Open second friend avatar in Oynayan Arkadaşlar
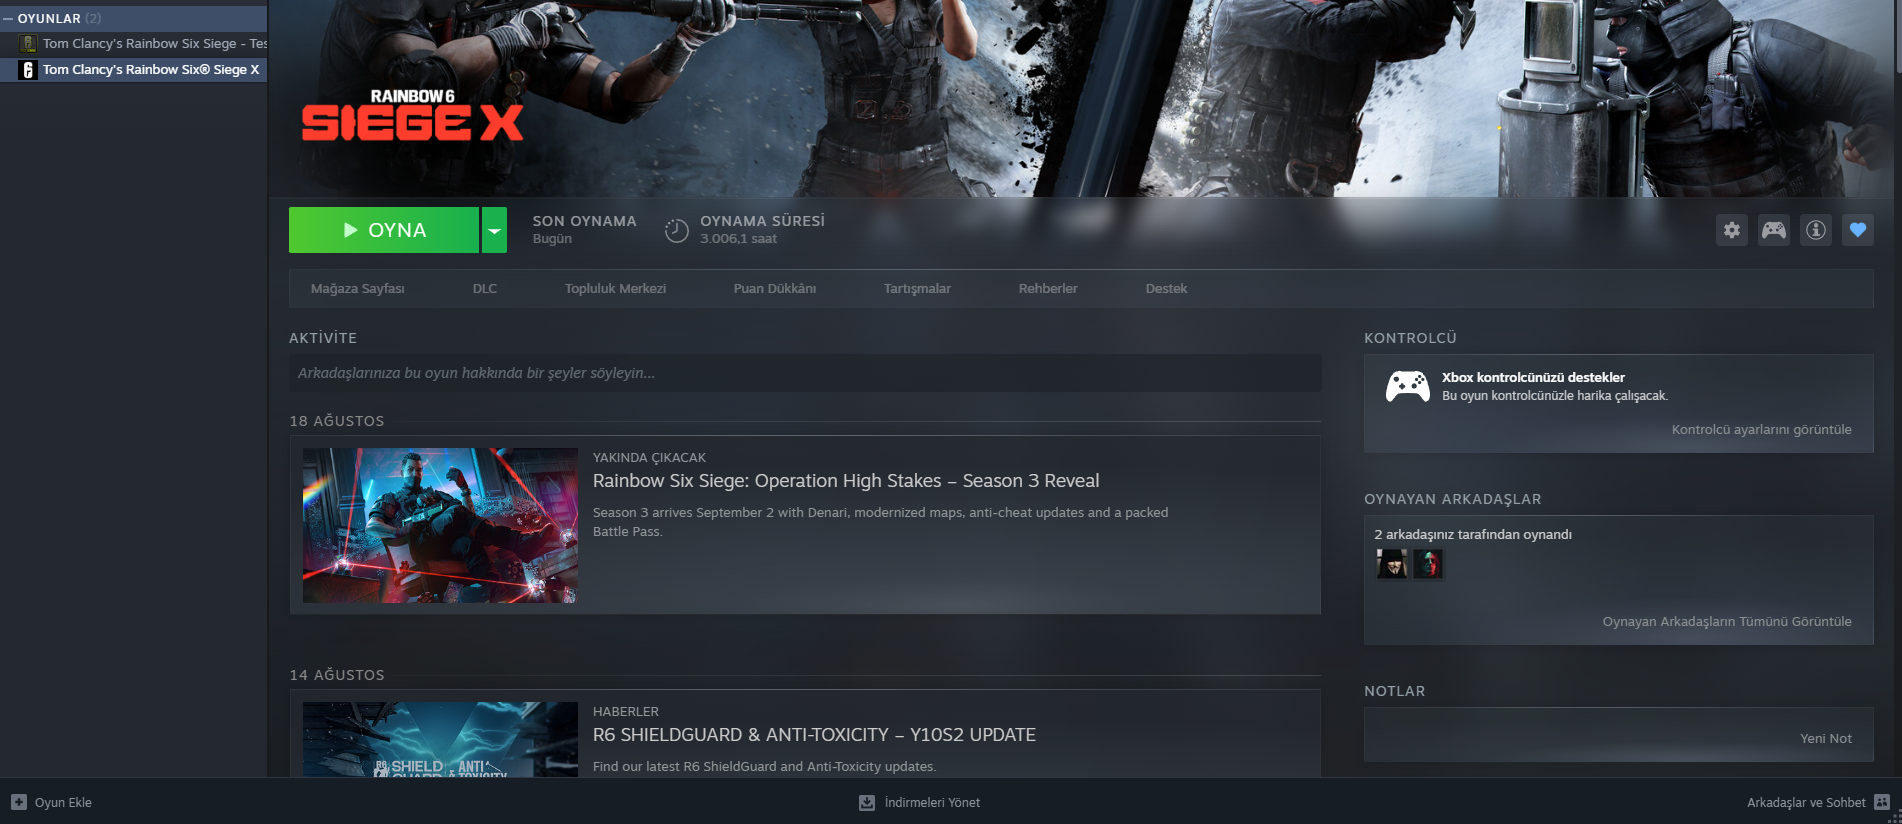The height and width of the screenshot is (824, 1902). coord(1428,564)
